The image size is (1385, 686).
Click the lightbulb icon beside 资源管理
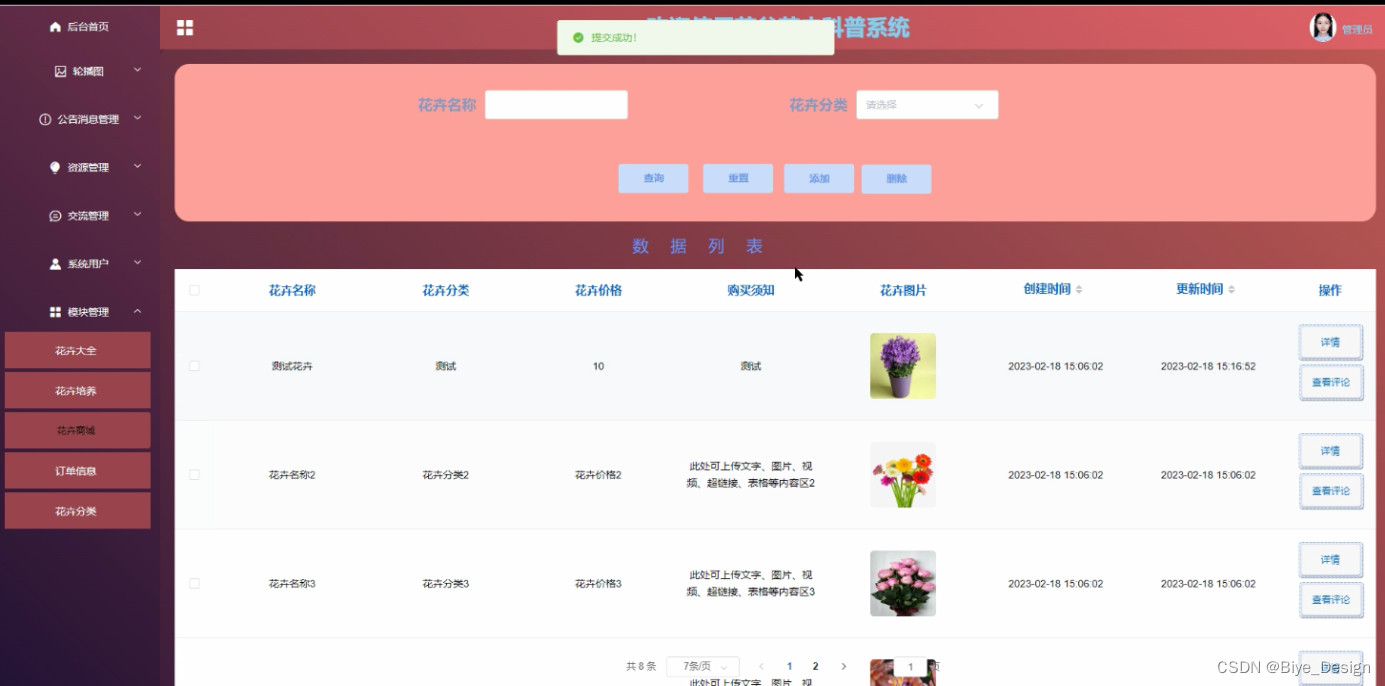(55, 167)
